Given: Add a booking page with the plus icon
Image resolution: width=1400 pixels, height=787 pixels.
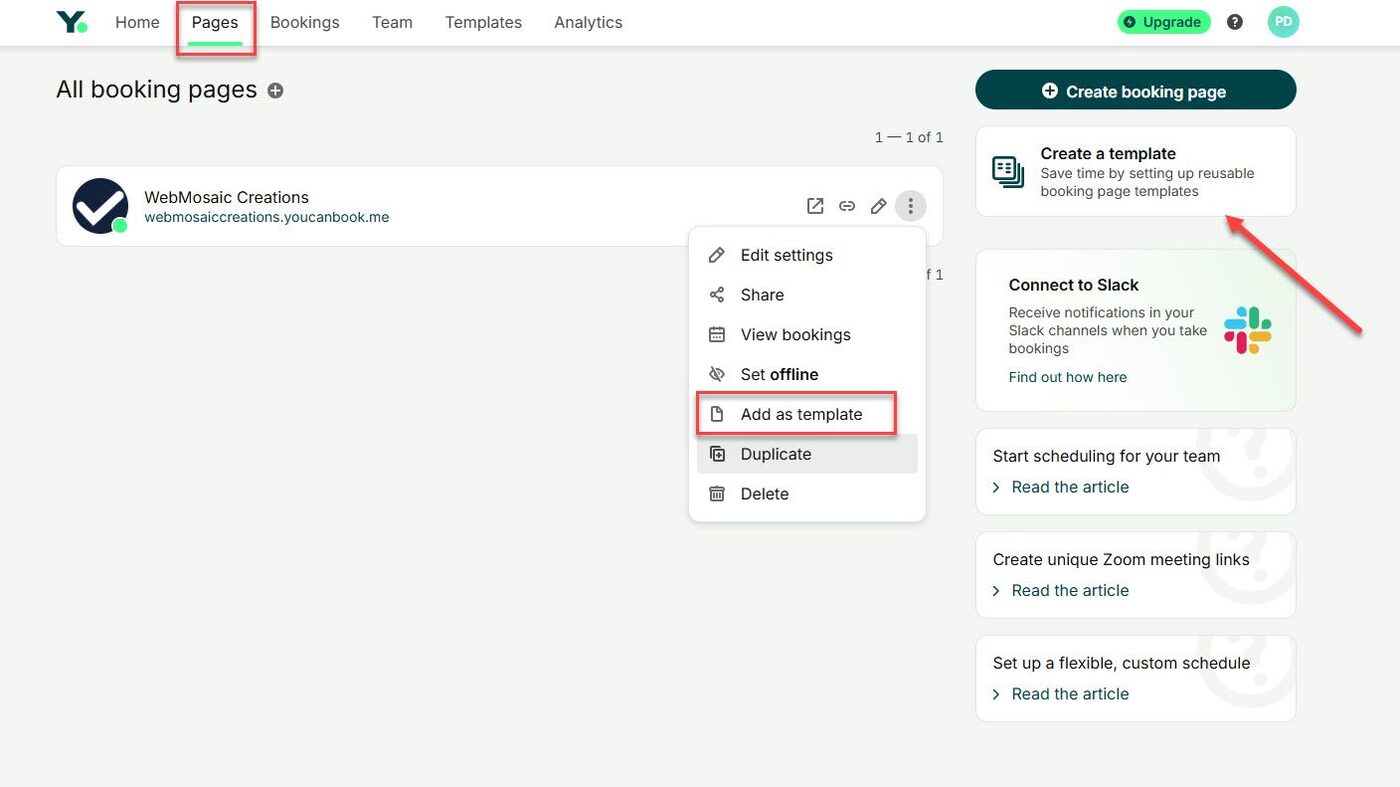Looking at the screenshot, I should pos(275,90).
